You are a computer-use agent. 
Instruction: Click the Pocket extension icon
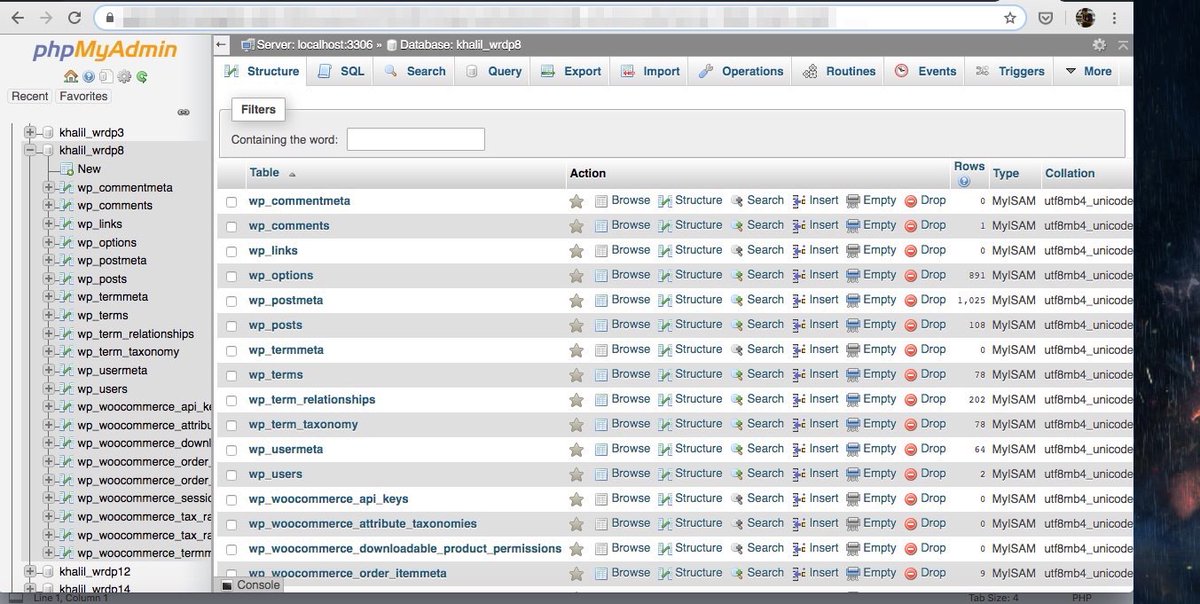coord(1044,18)
